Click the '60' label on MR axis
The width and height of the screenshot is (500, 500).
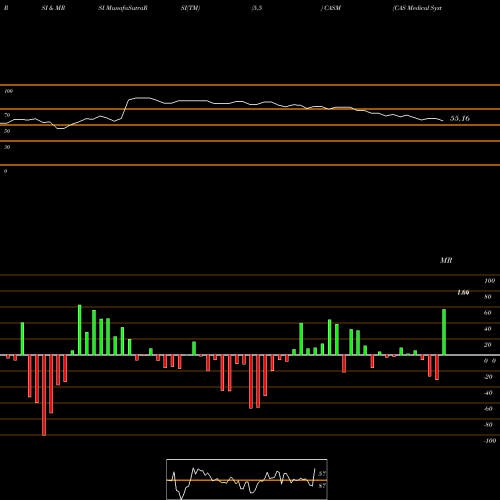point(488,313)
